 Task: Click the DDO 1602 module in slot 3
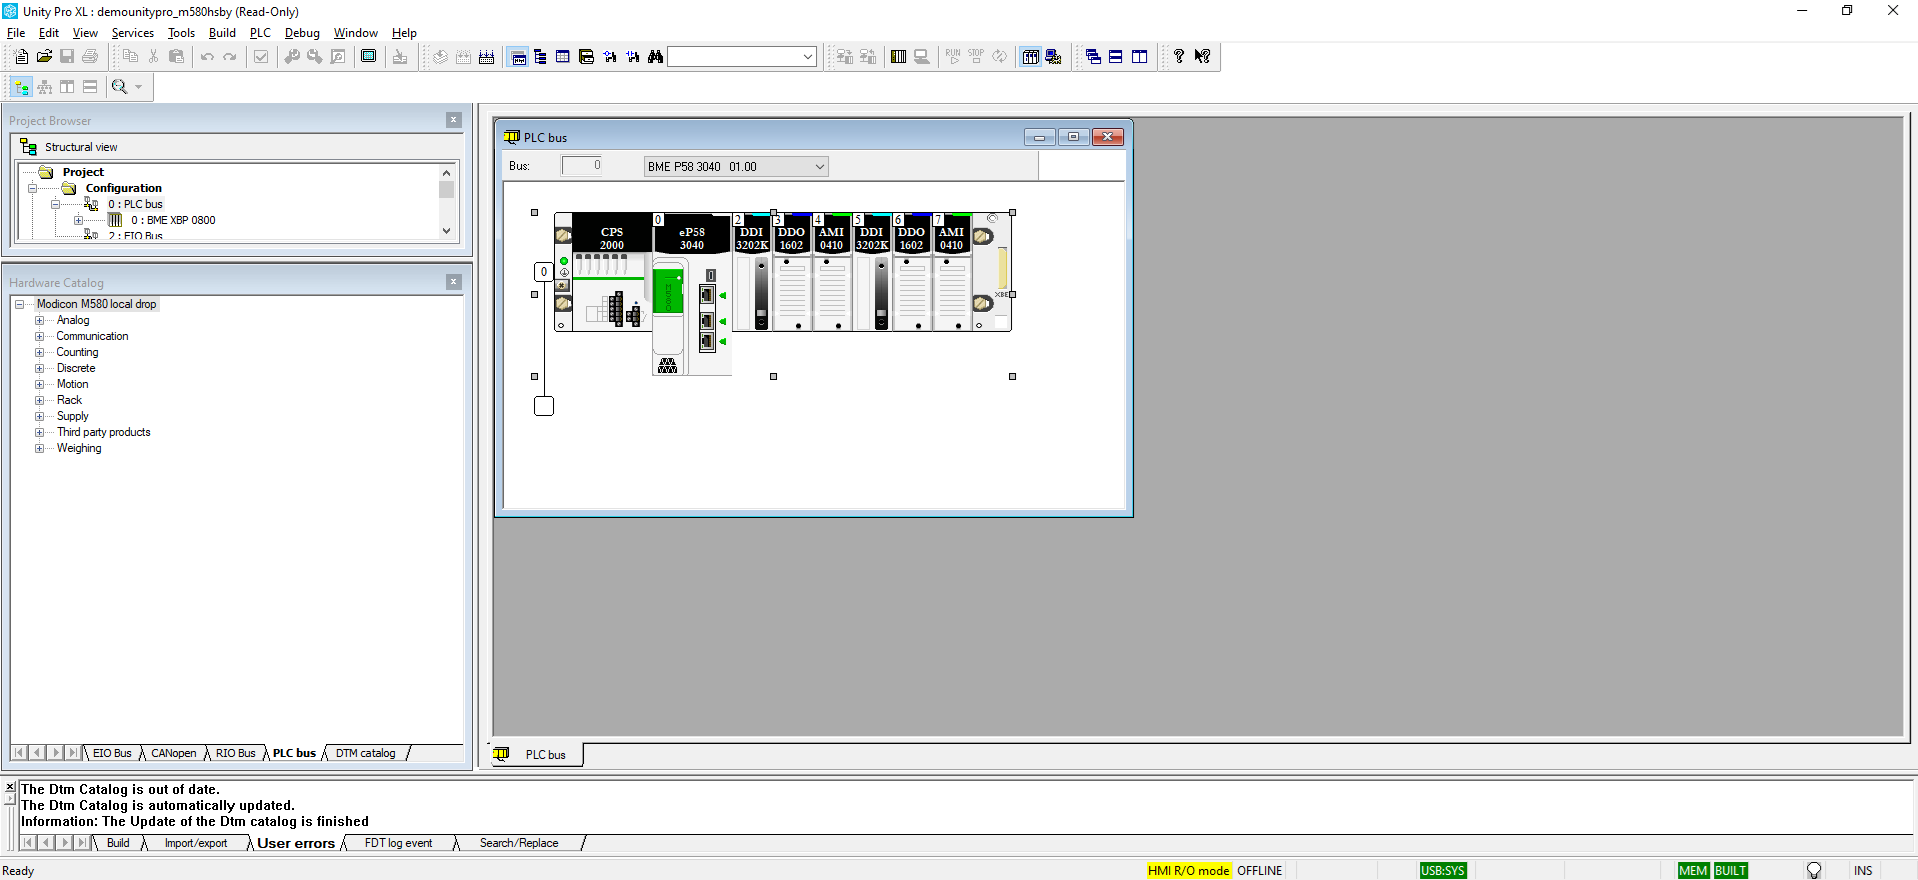pyautogui.click(x=792, y=272)
